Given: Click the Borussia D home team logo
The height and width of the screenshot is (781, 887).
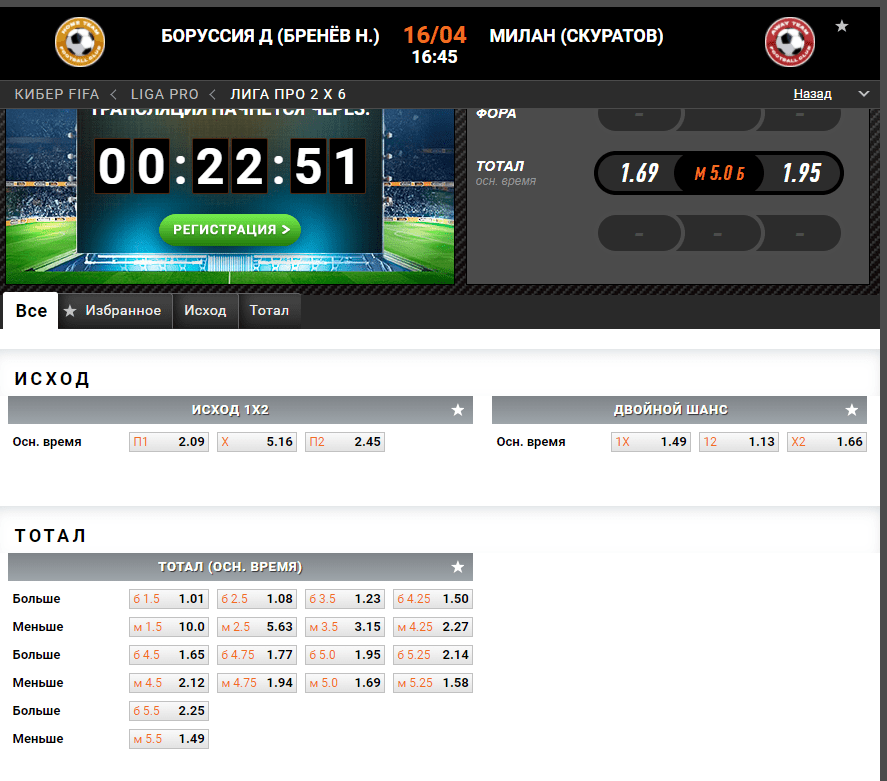Looking at the screenshot, I should click(80, 42).
